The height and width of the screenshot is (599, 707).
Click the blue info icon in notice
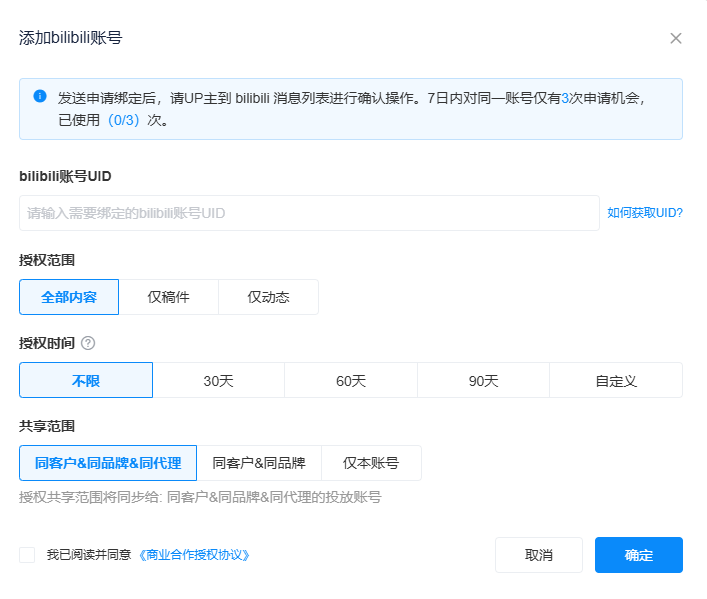[40, 96]
